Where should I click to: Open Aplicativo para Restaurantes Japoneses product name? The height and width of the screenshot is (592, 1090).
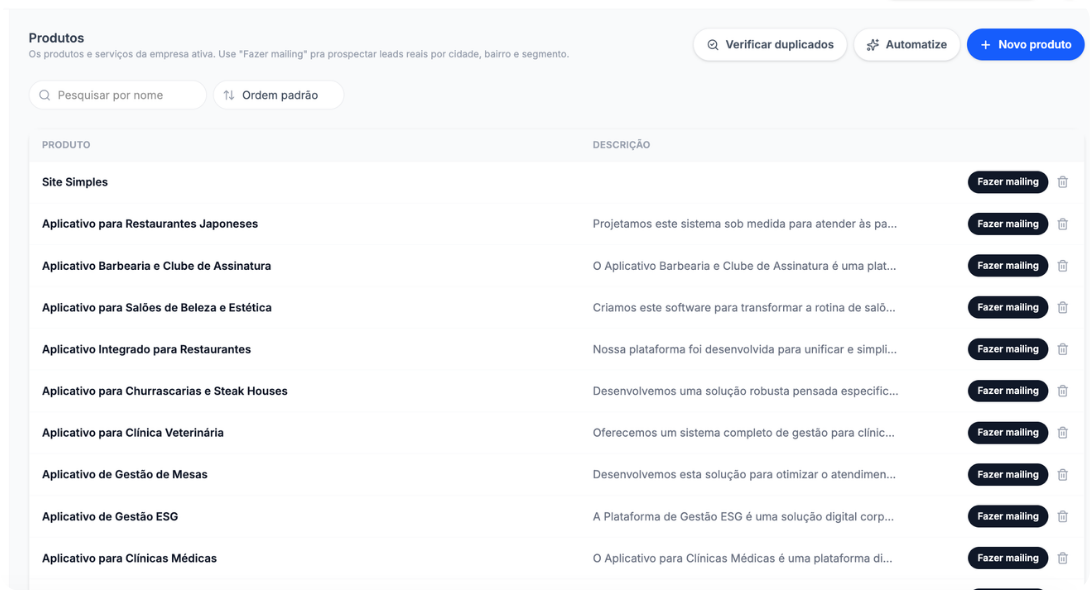(149, 224)
